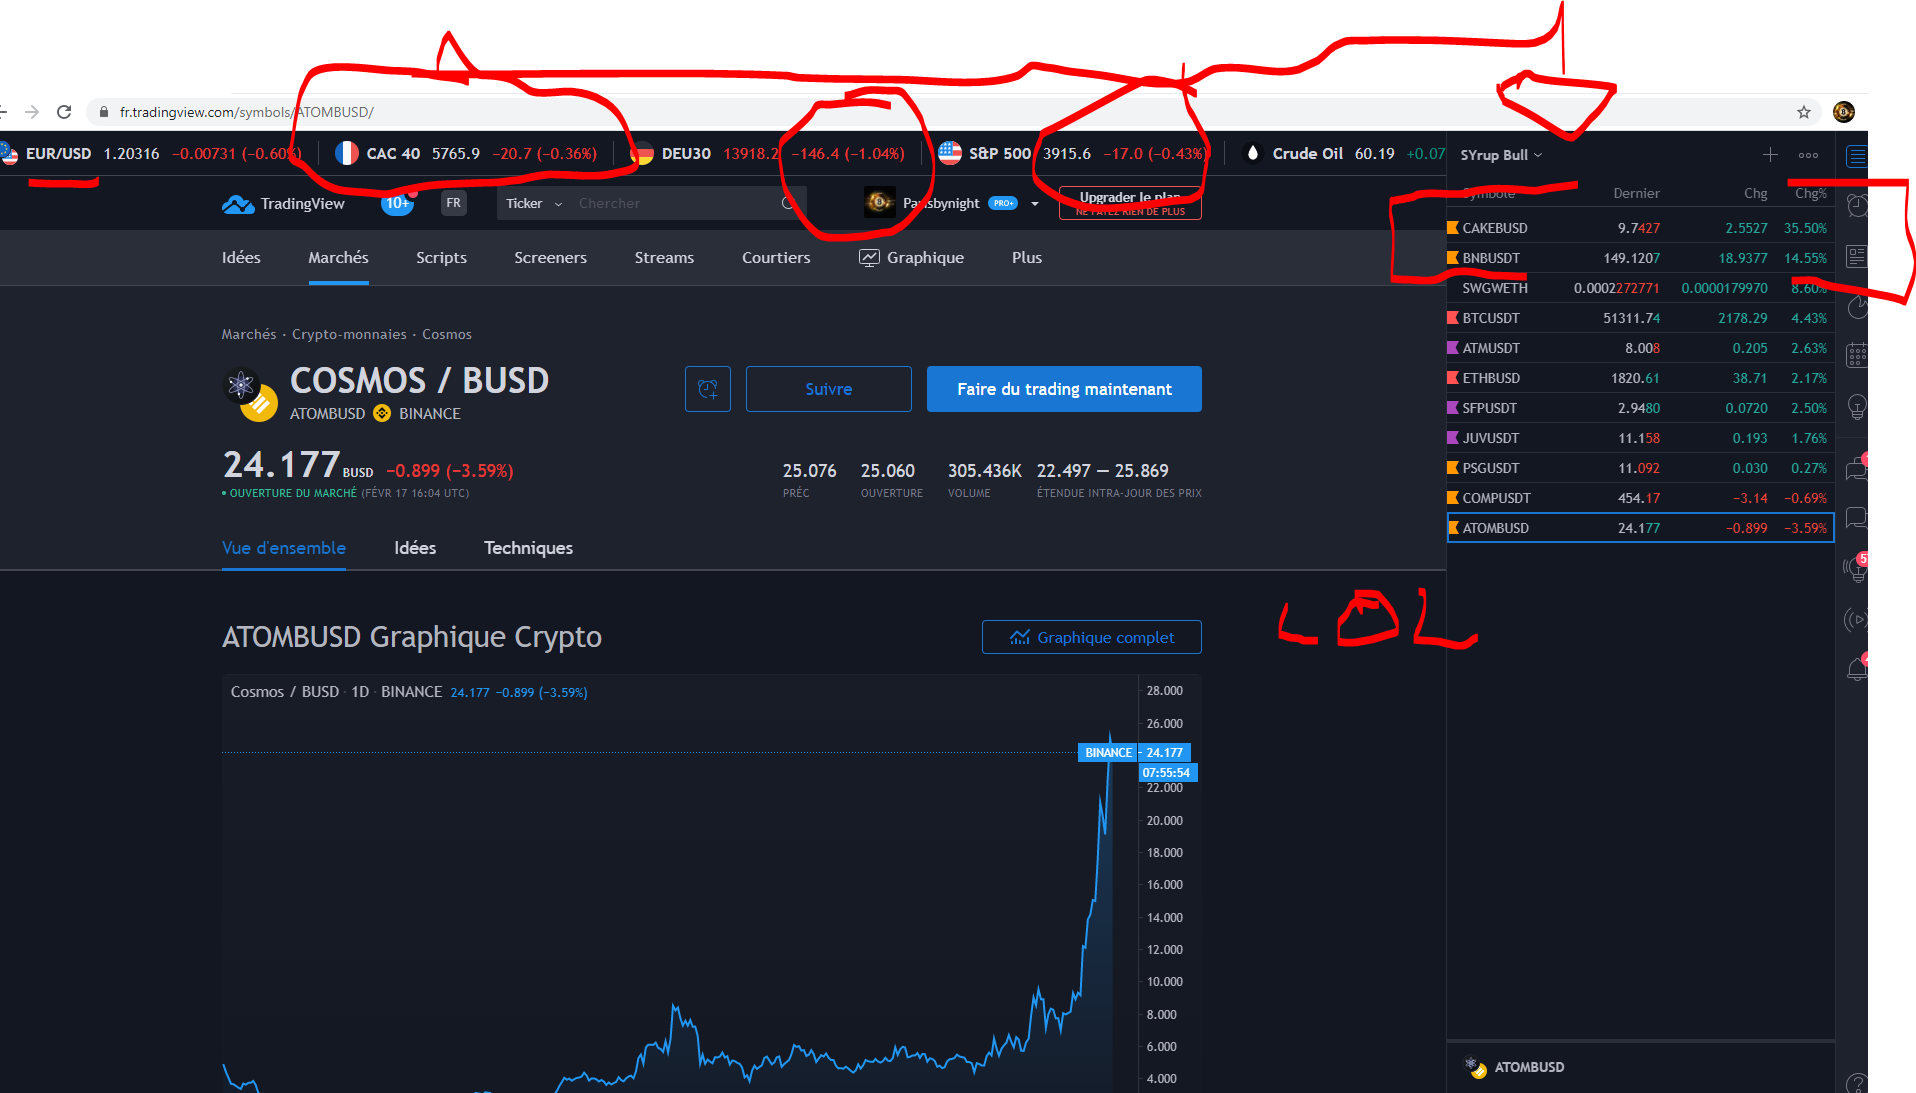Expand the SYrup Bull watchlist selector

pos(1501,155)
